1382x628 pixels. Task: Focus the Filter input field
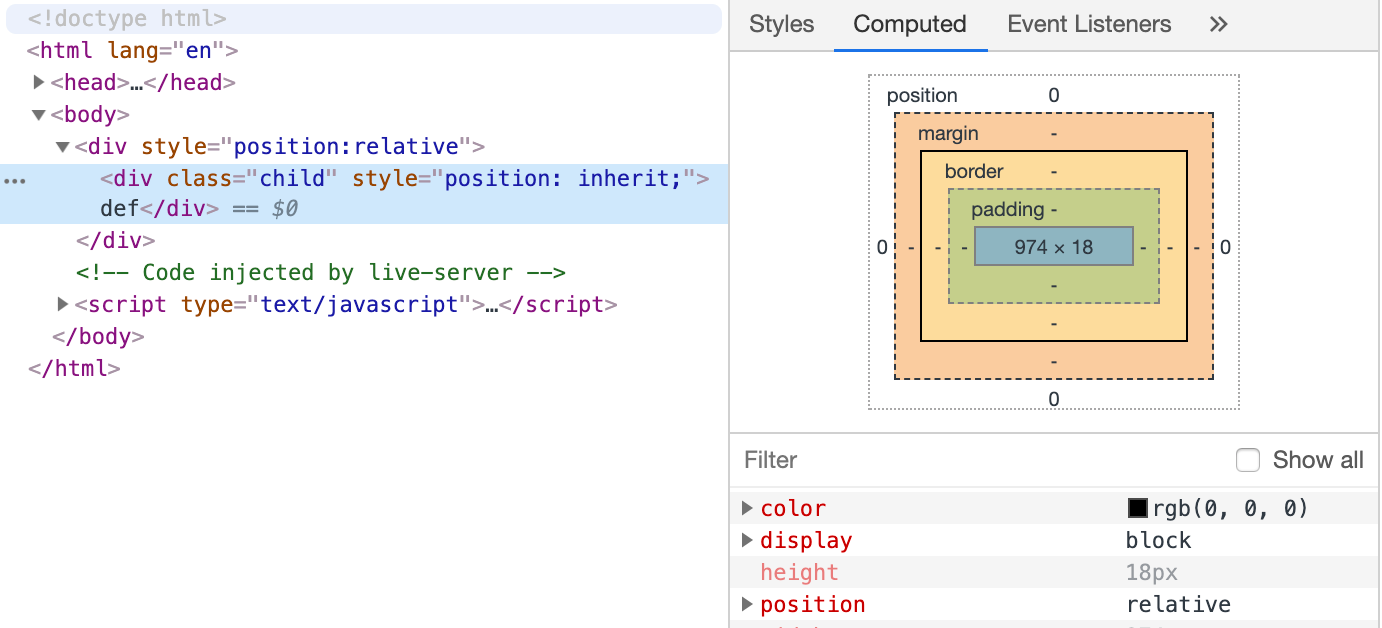pos(980,460)
